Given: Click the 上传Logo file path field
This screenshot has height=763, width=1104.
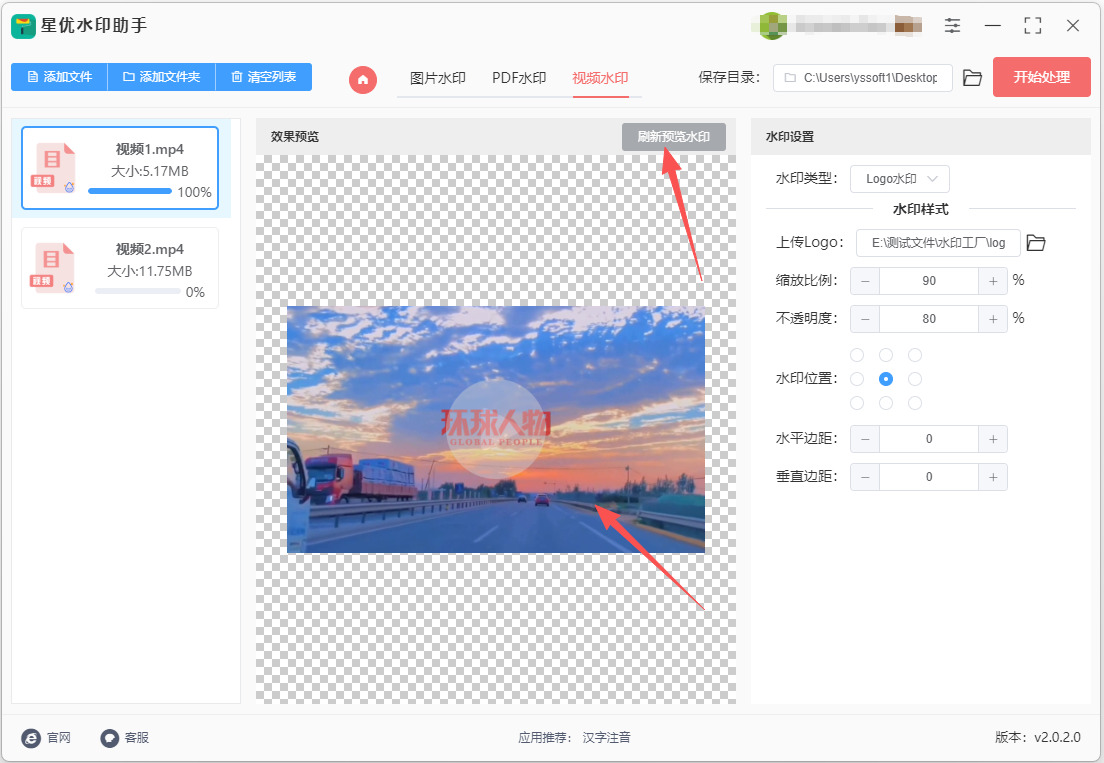Looking at the screenshot, I should [938, 243].
